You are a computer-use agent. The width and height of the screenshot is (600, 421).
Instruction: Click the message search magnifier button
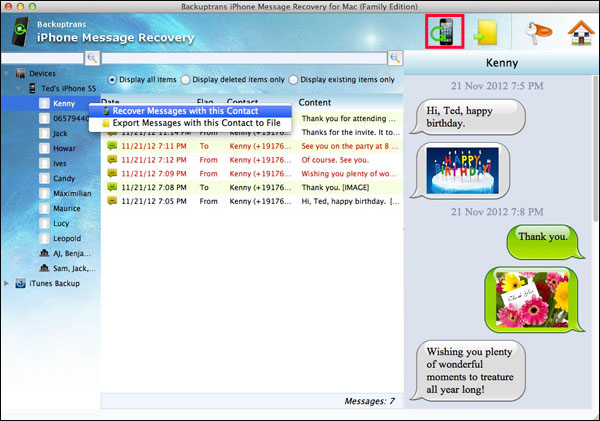click(x=395, y=58)
